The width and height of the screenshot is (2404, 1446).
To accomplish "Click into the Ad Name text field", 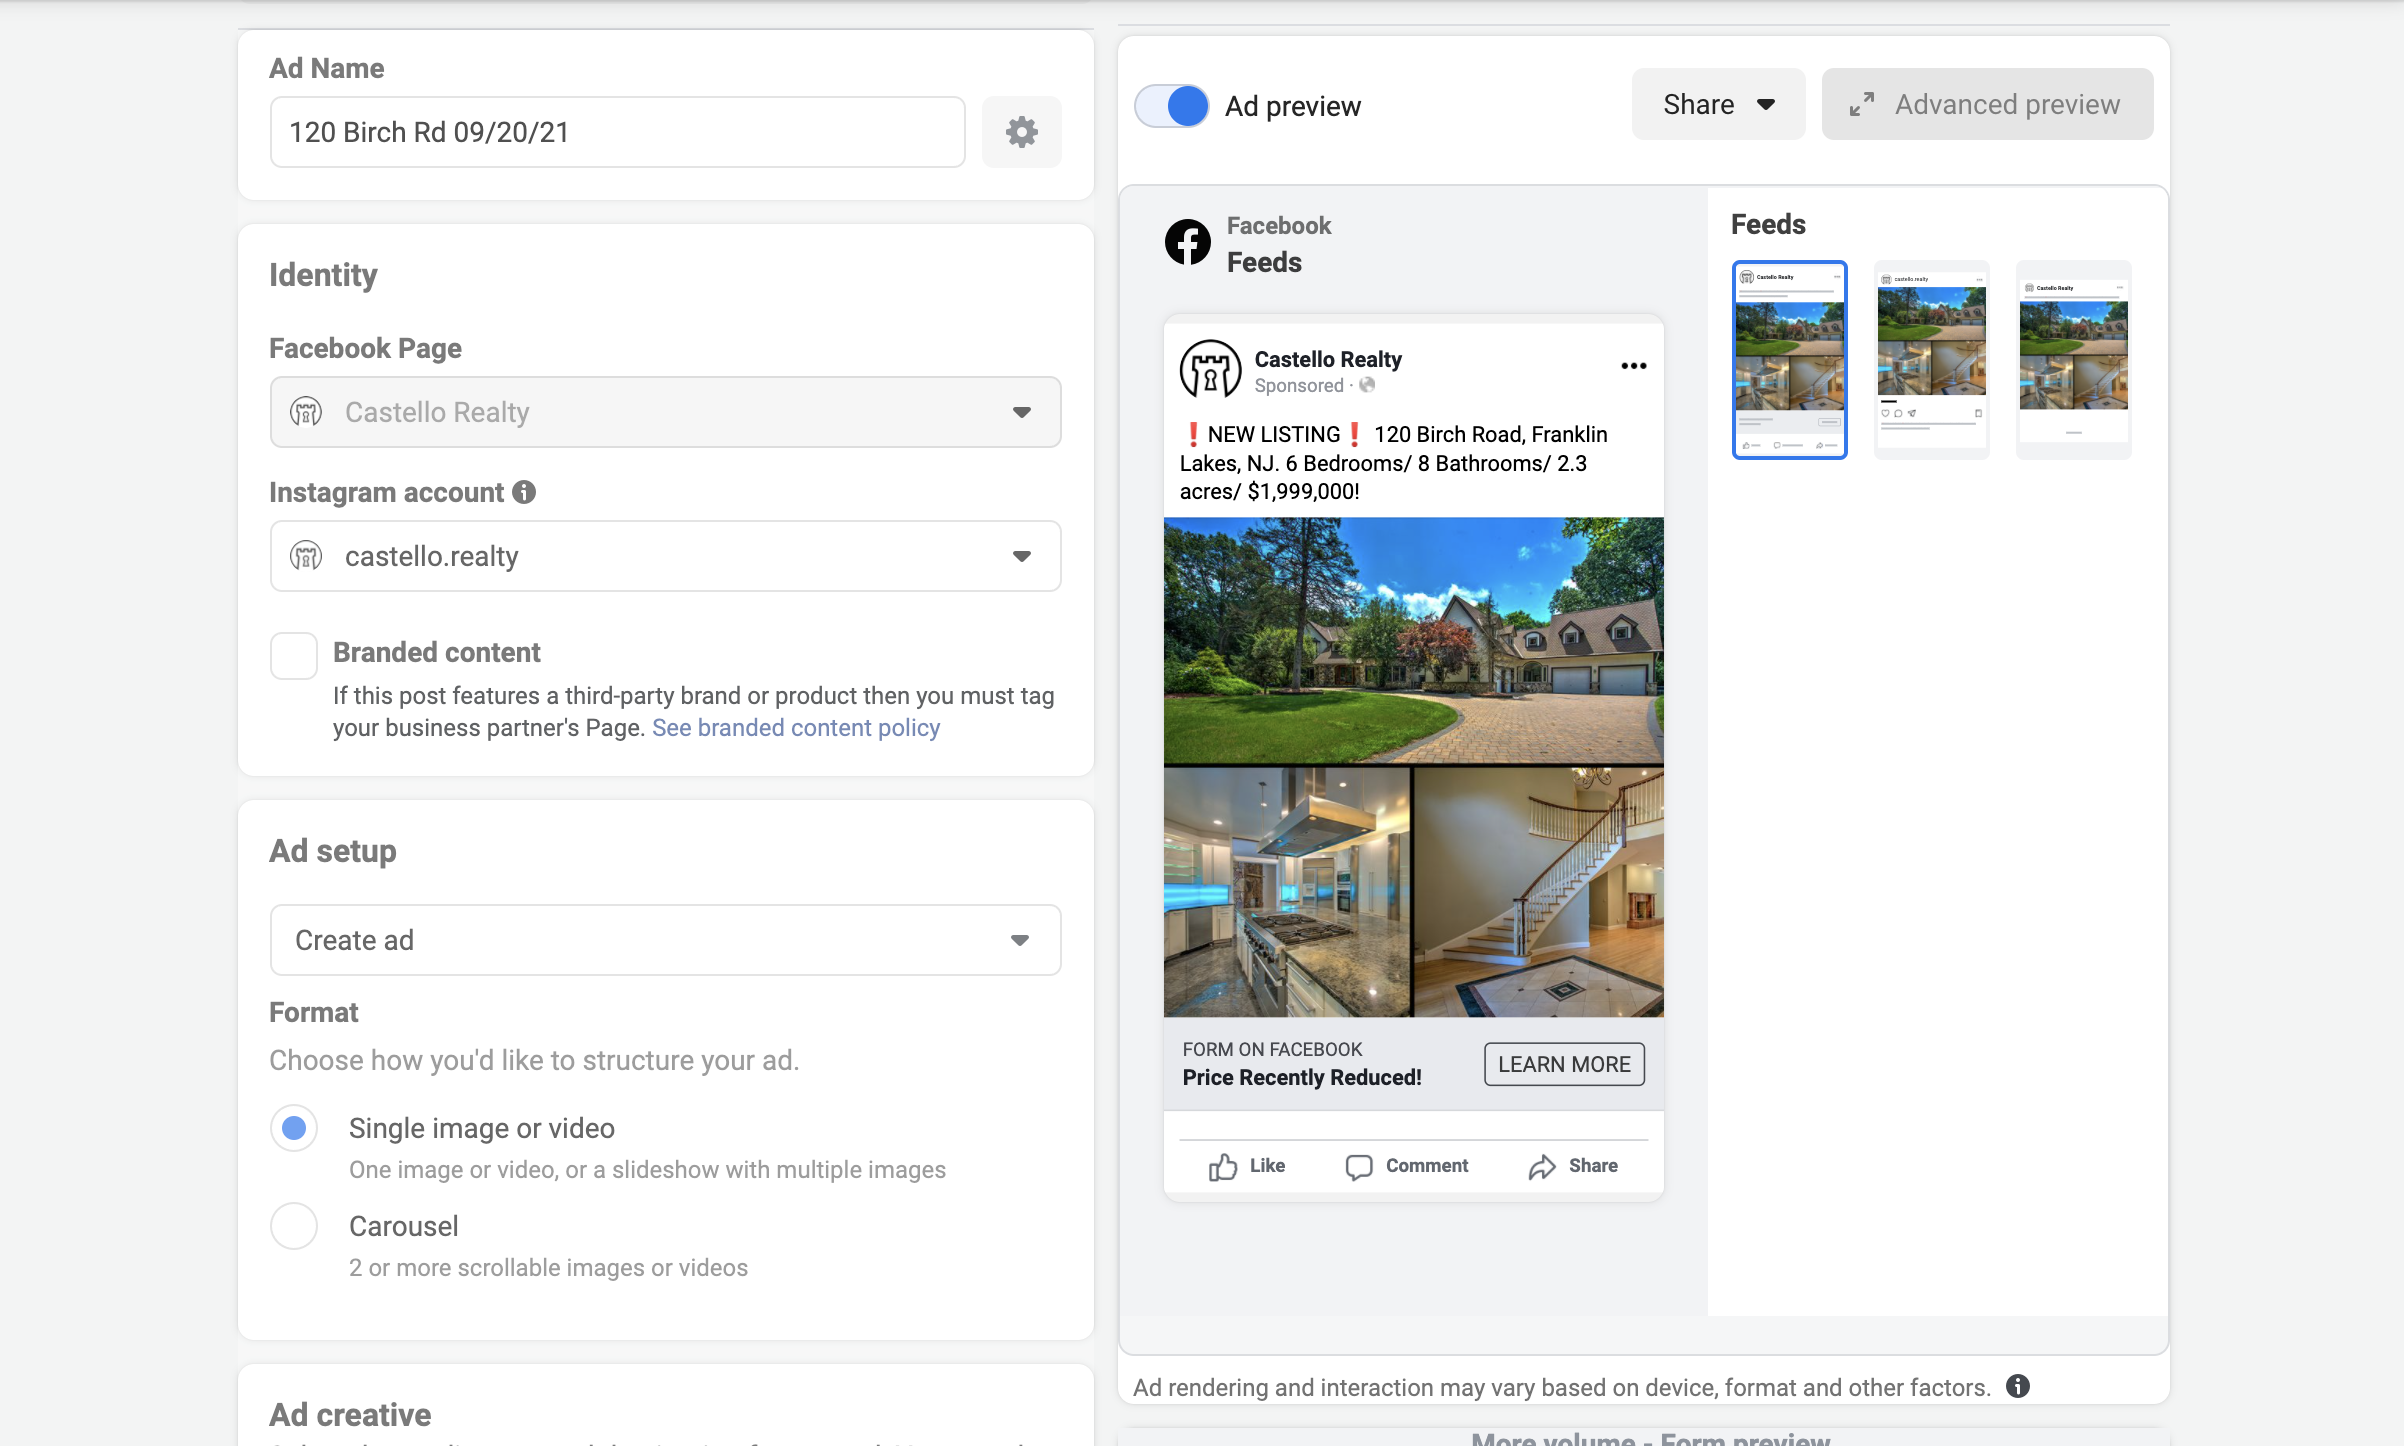I will tap(617, 132).
